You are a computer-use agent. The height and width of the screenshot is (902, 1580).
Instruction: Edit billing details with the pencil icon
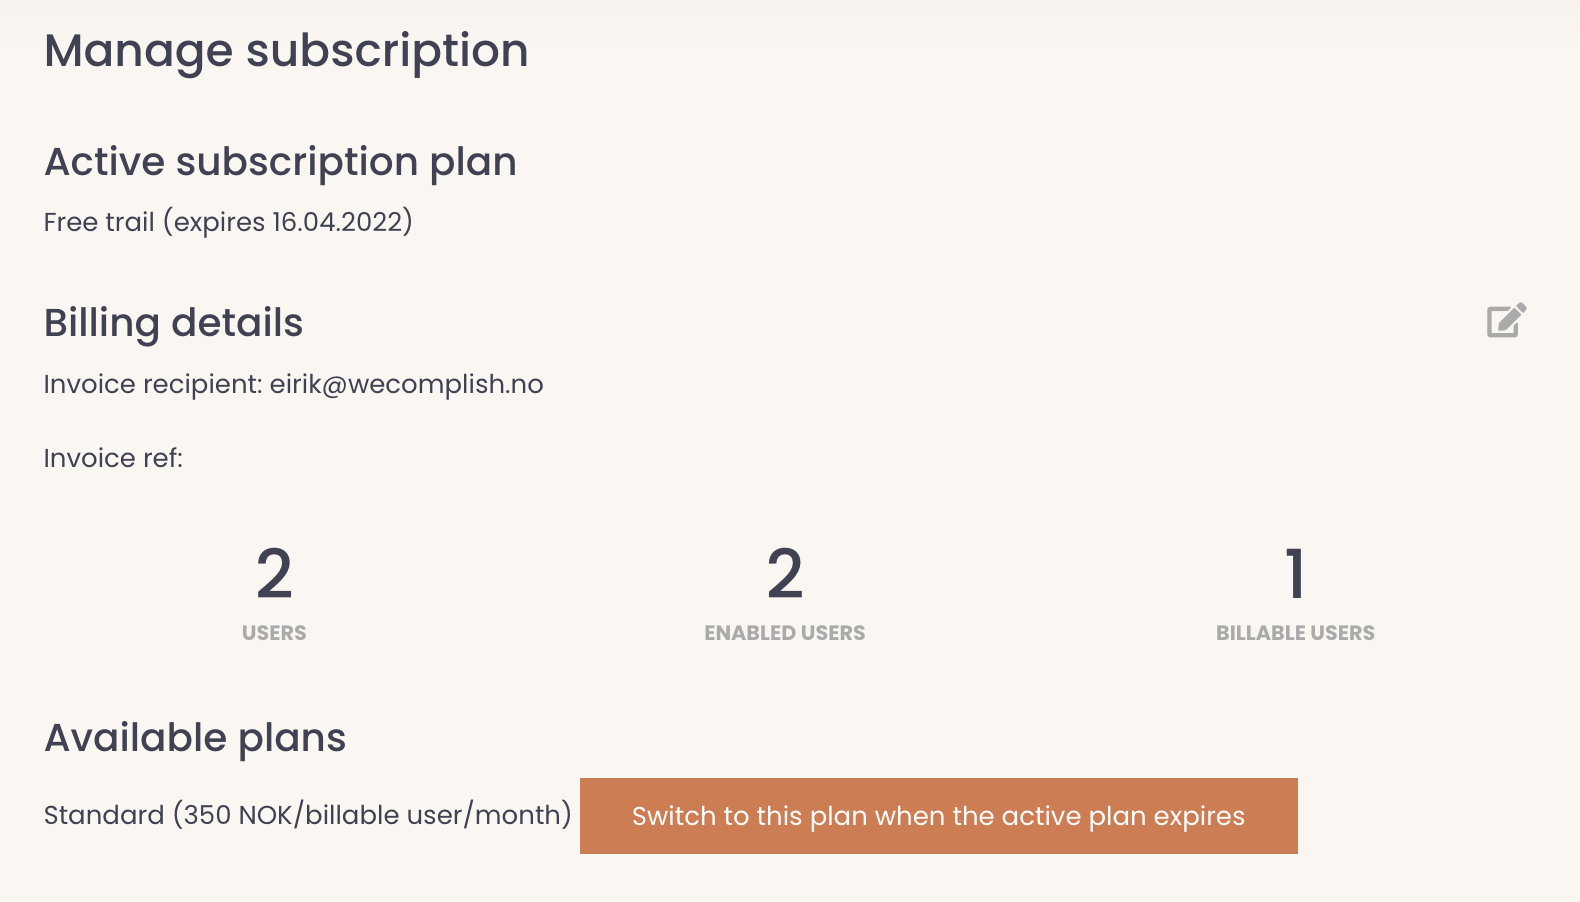[x=1506, y=321]
